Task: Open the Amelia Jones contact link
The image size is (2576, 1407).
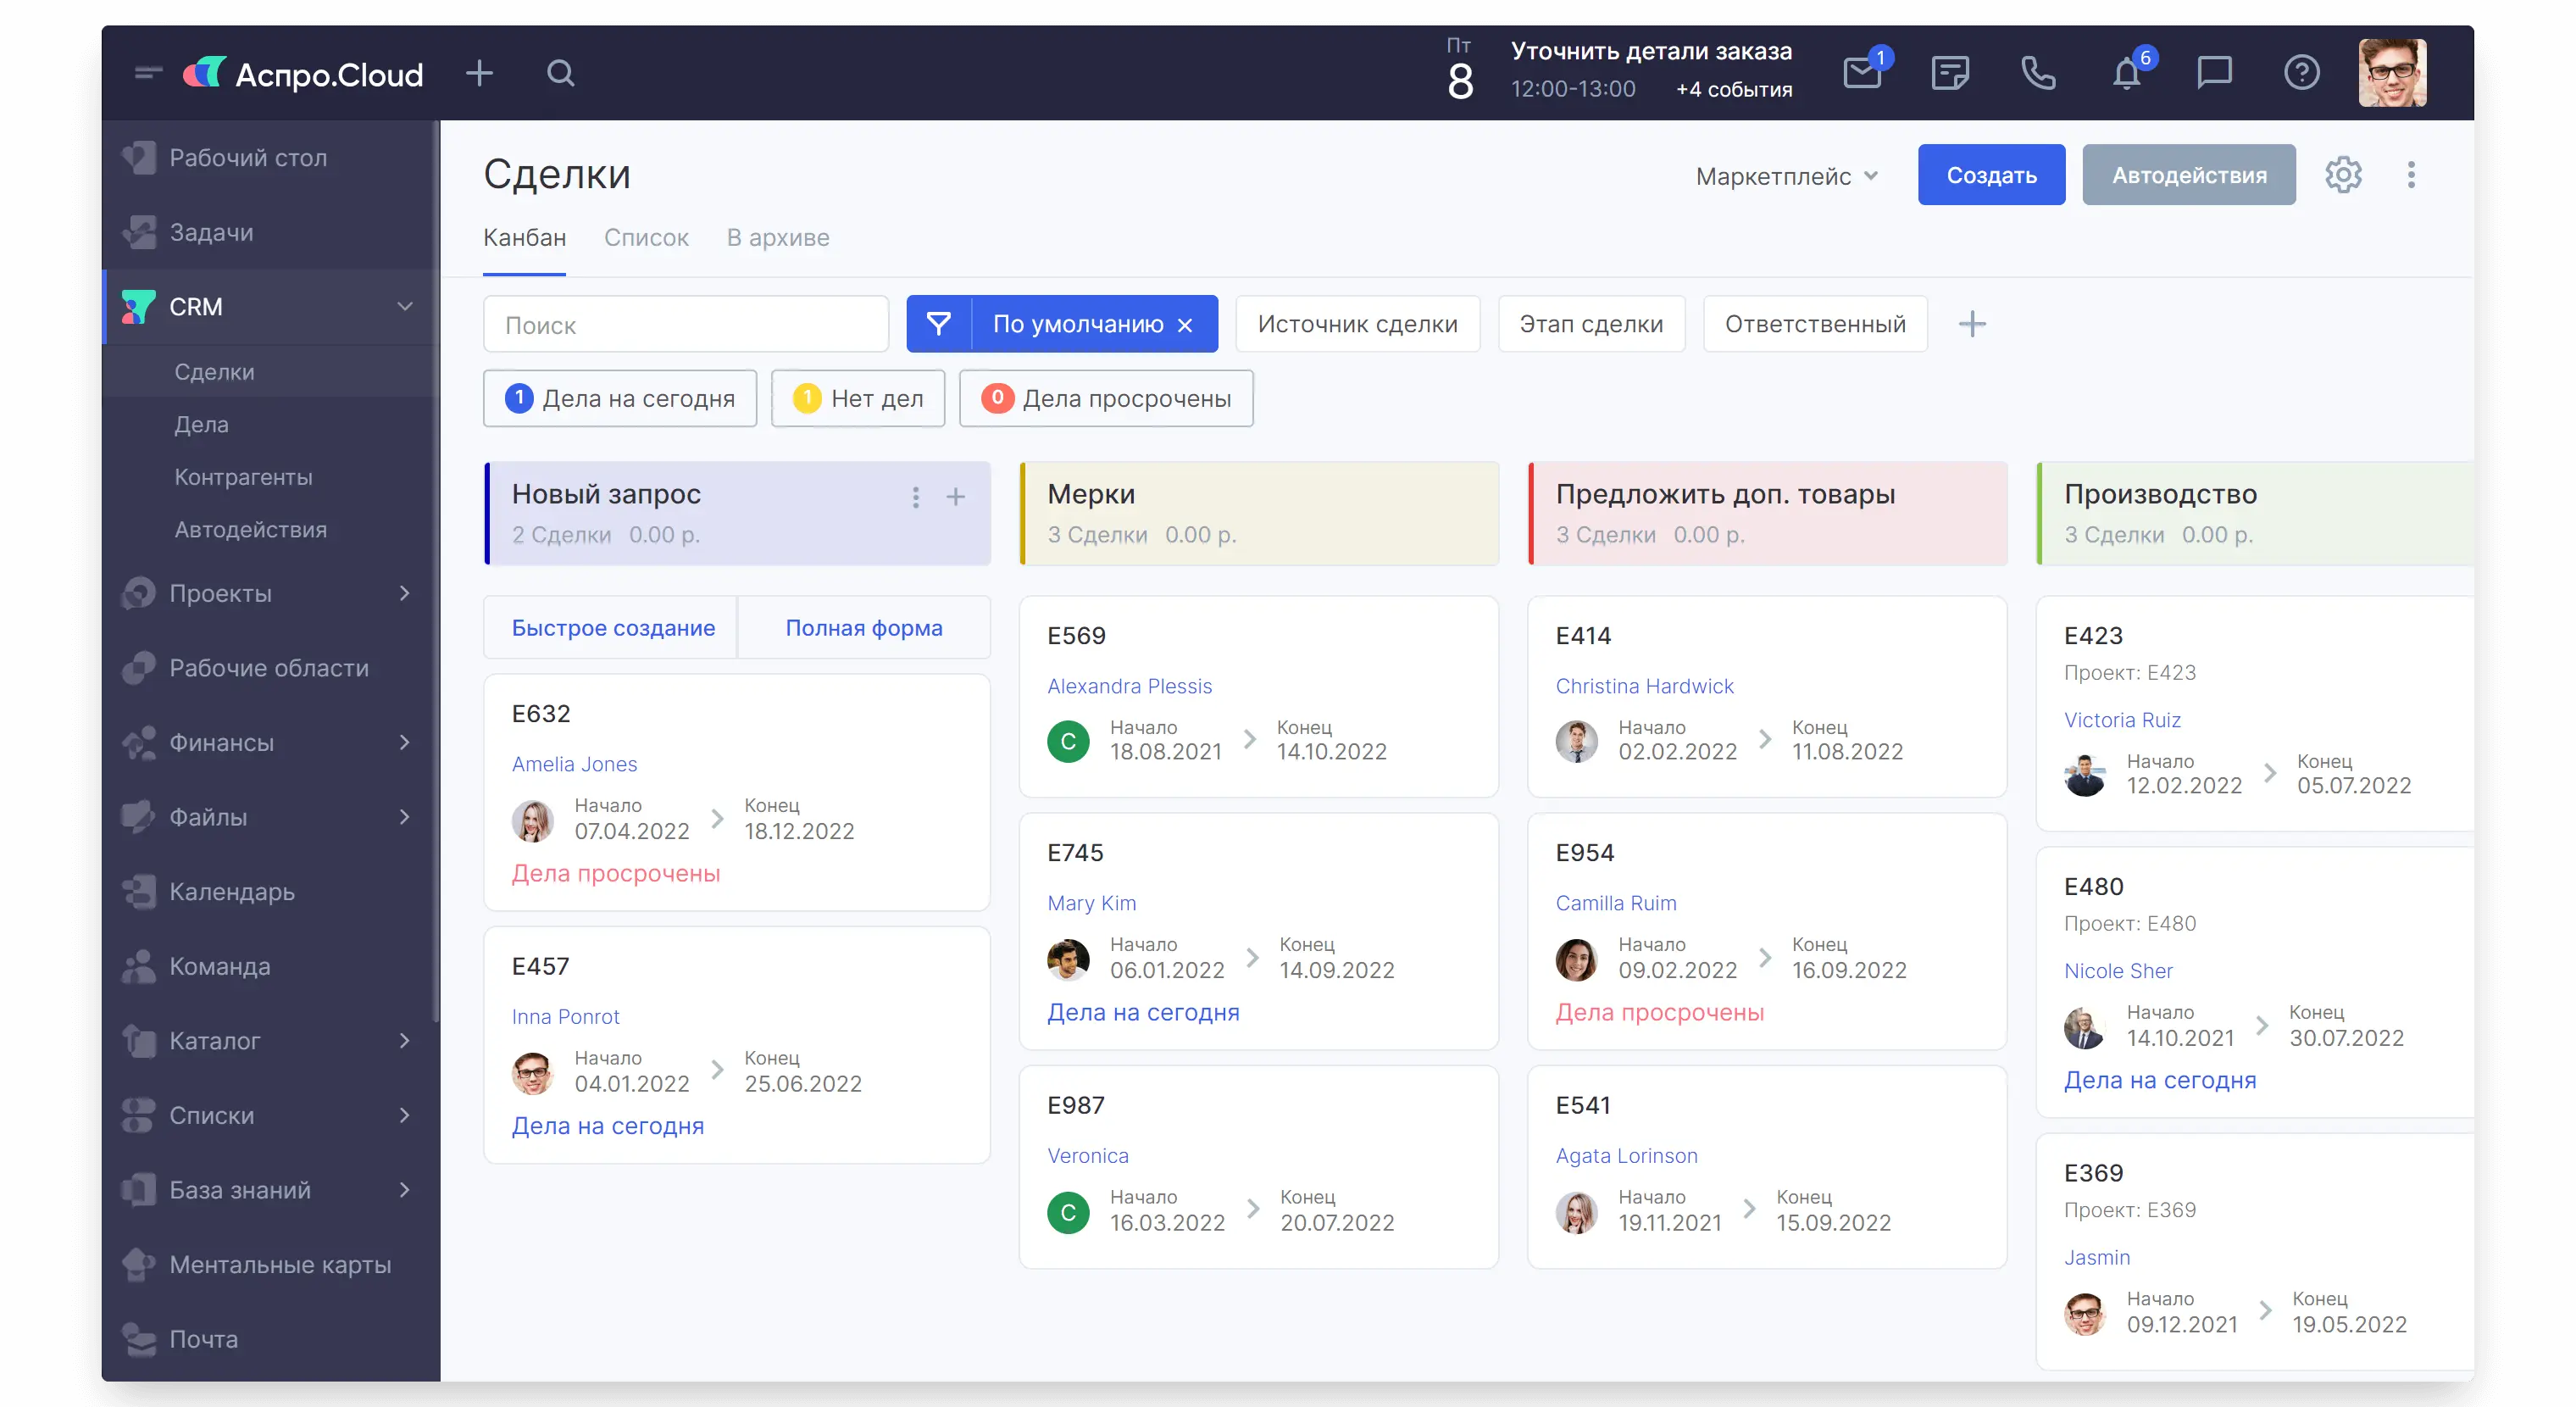Action: coord(574,764)
